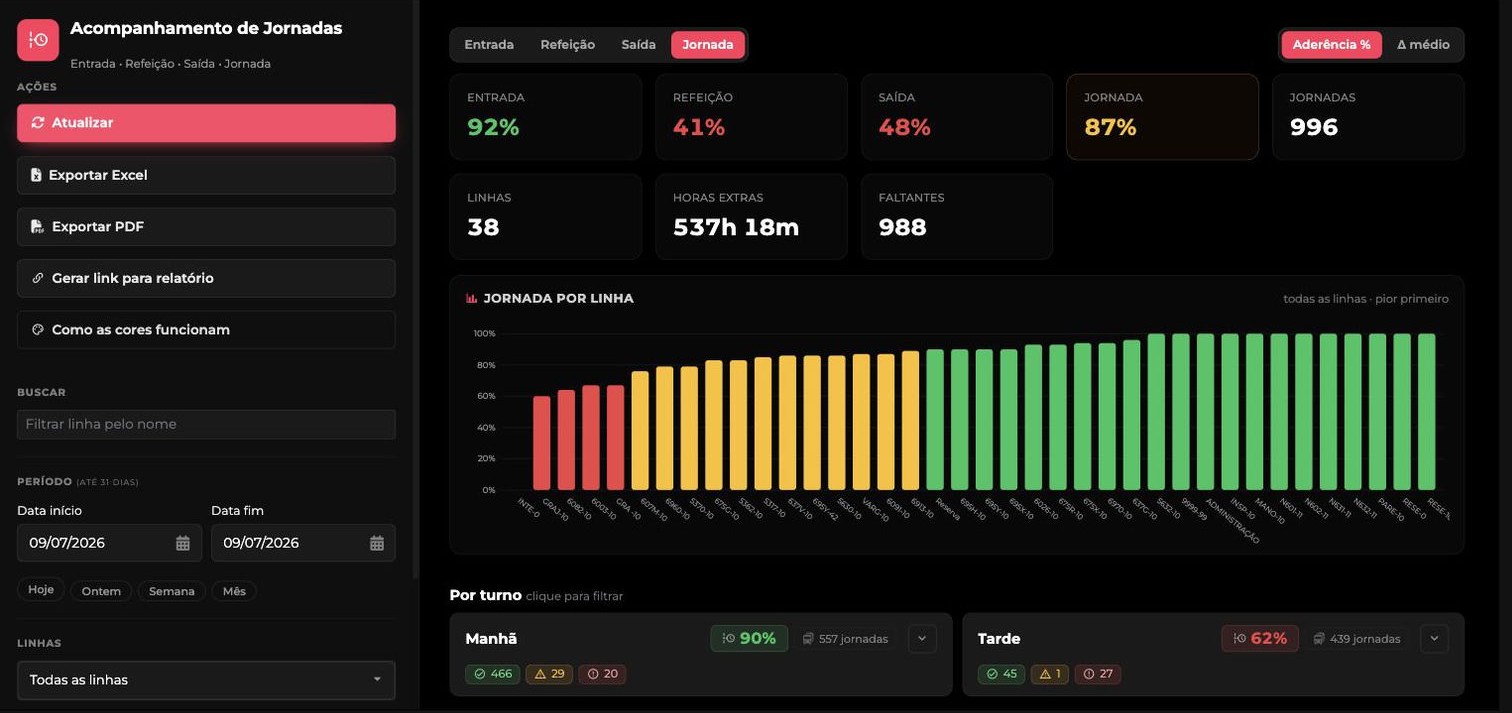Open the Todas as linhas dropdown

(206, 680)
